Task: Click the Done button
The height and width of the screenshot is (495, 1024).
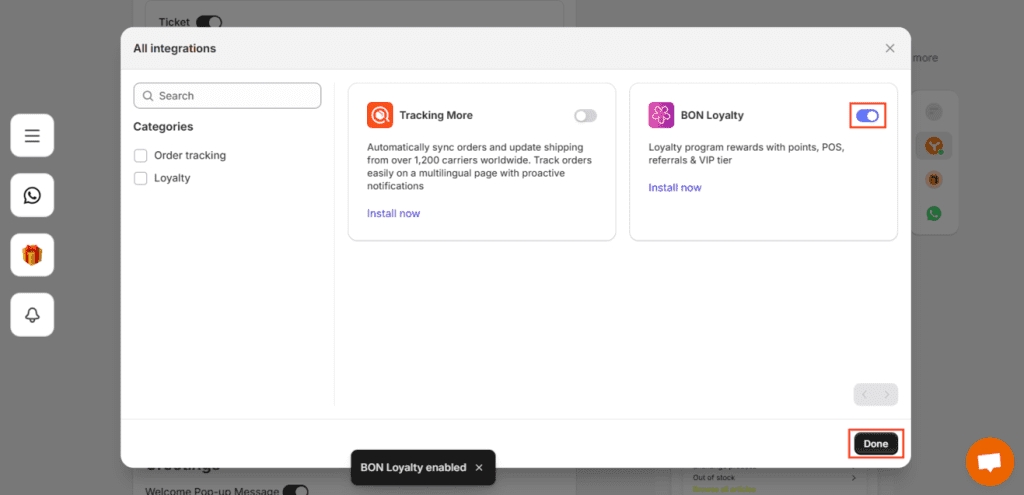Action: click(x=876, y=444)
